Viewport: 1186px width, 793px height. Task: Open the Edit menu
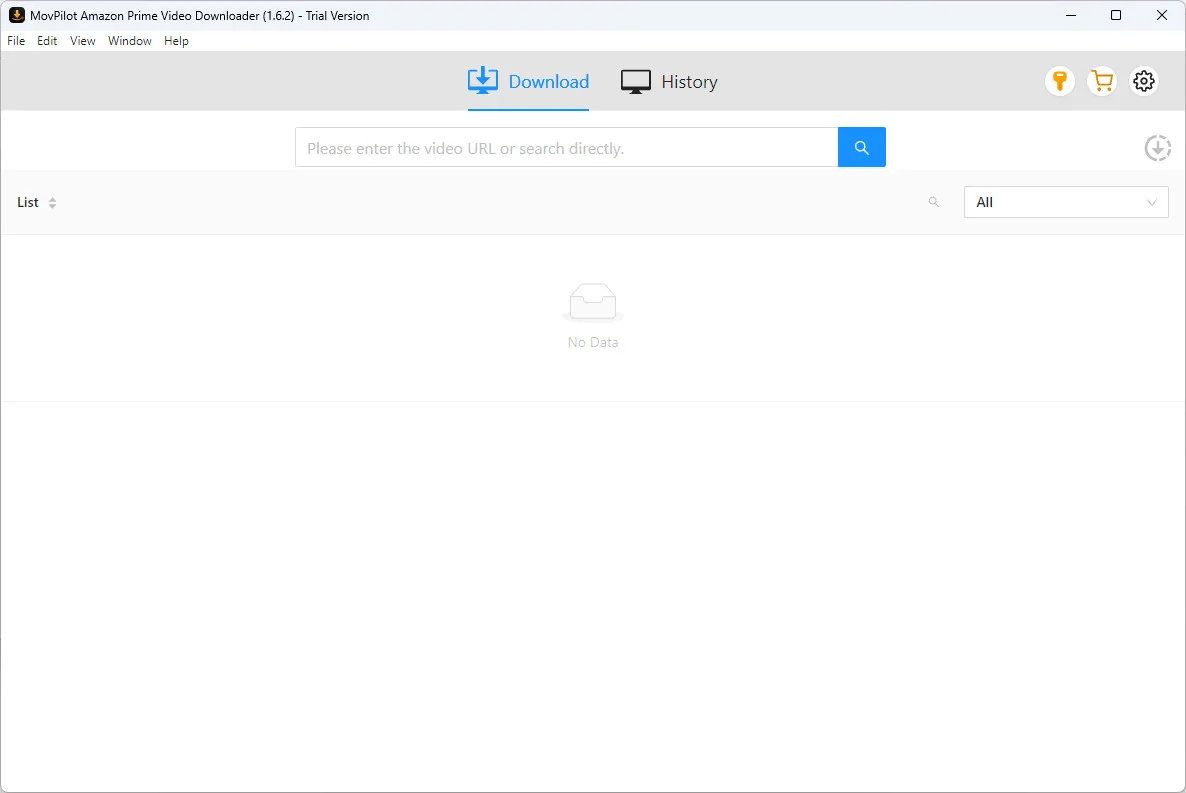(x=47, y=41)
